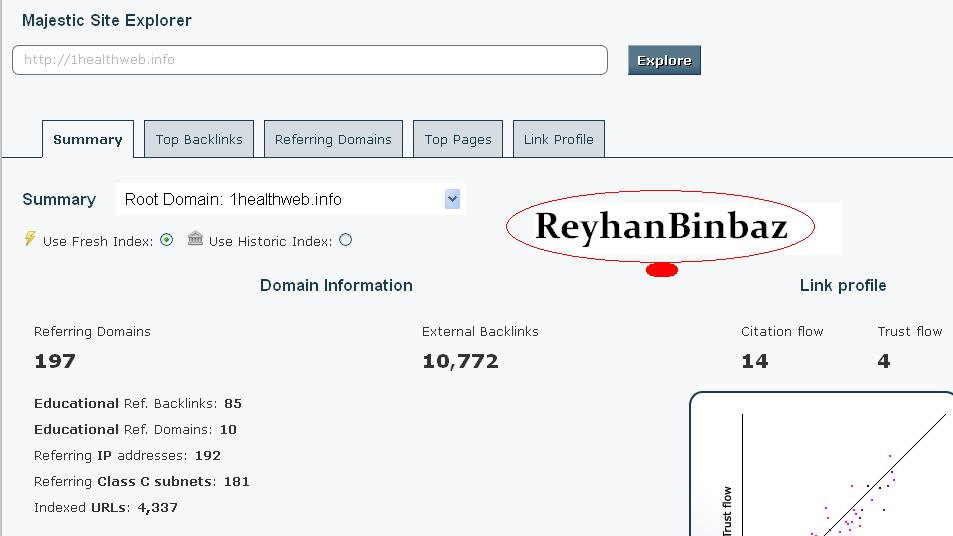953x536 pixels.
Task: Click the External Backlinks value 10,772
Action: 460,361
